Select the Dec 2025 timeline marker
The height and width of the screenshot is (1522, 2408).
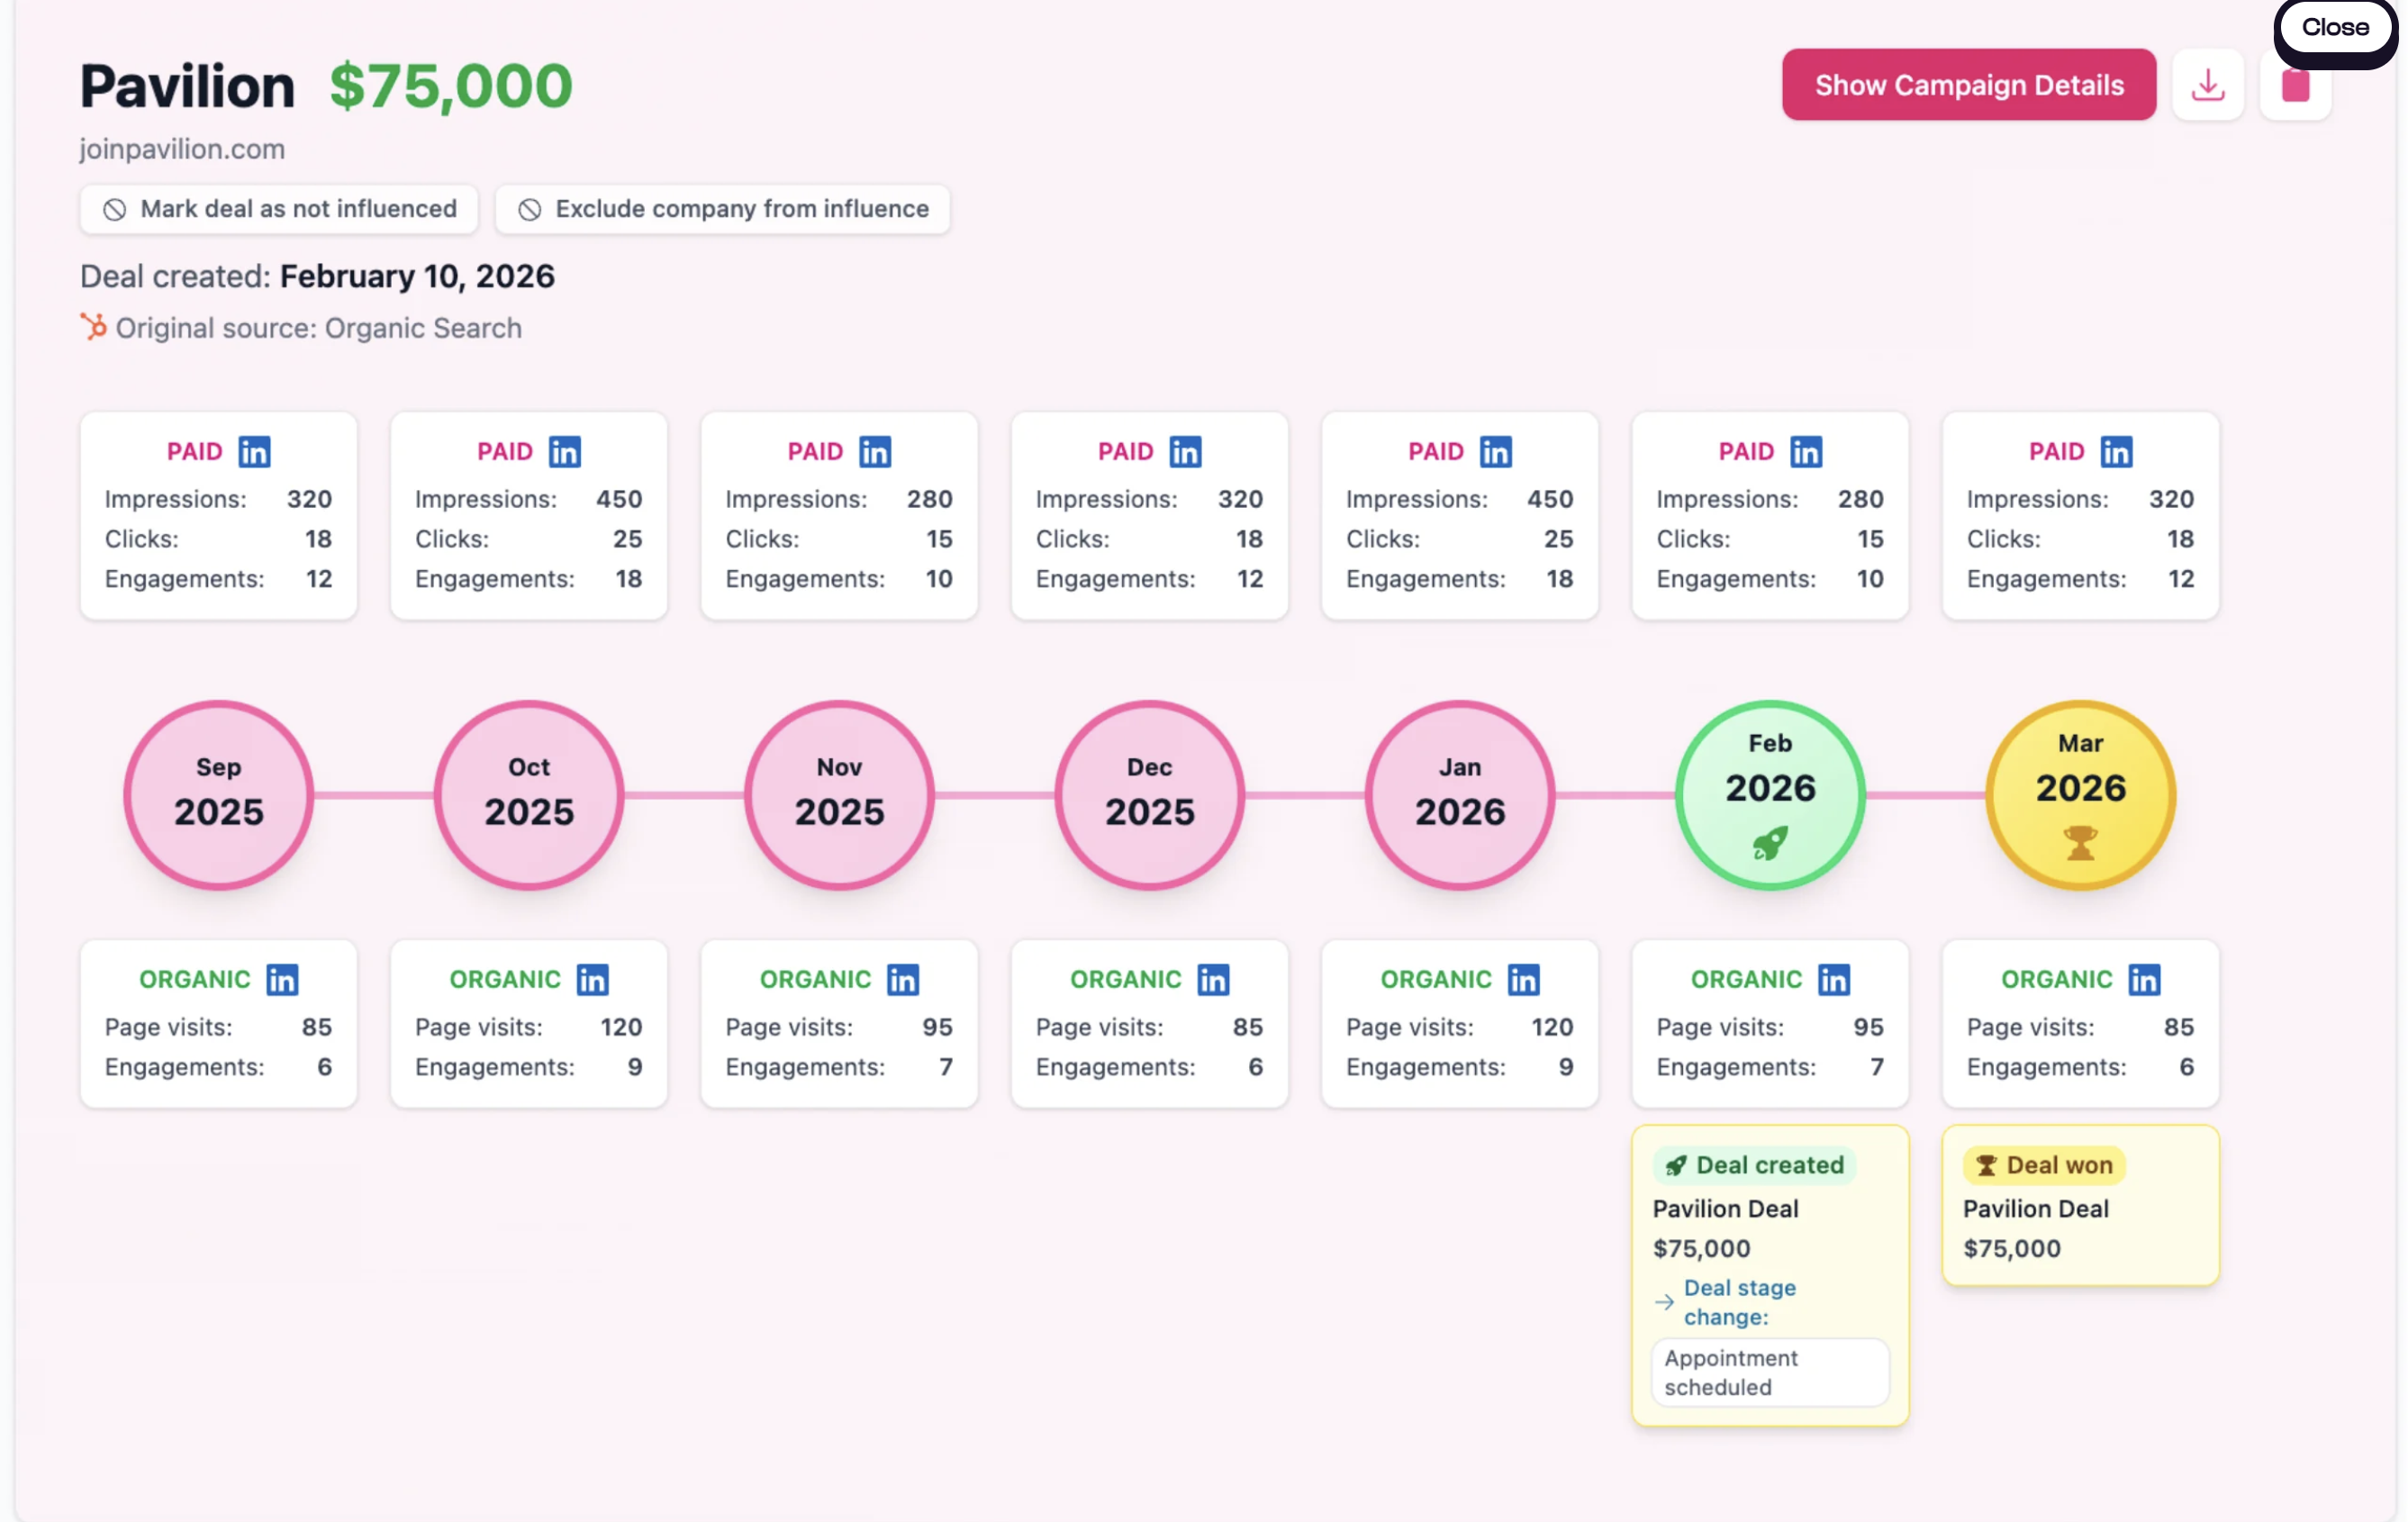[1150, 795]
